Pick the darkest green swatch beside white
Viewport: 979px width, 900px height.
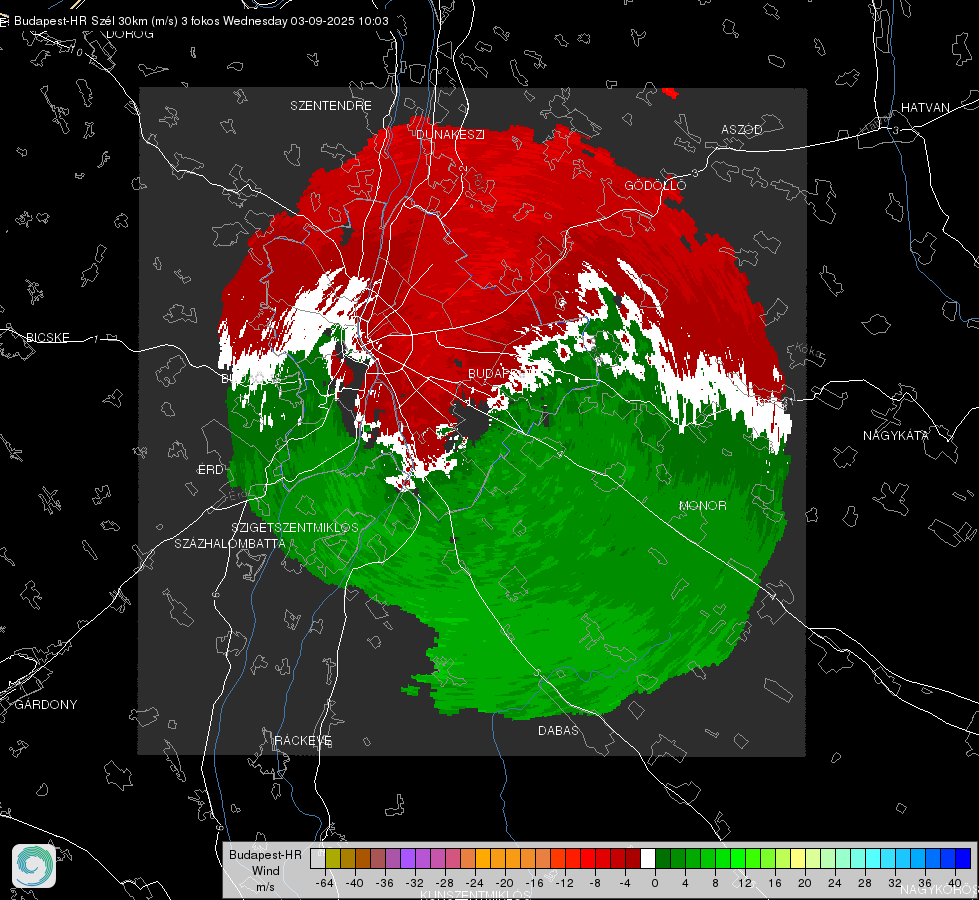pyautogui.click(x=663, y=859)
